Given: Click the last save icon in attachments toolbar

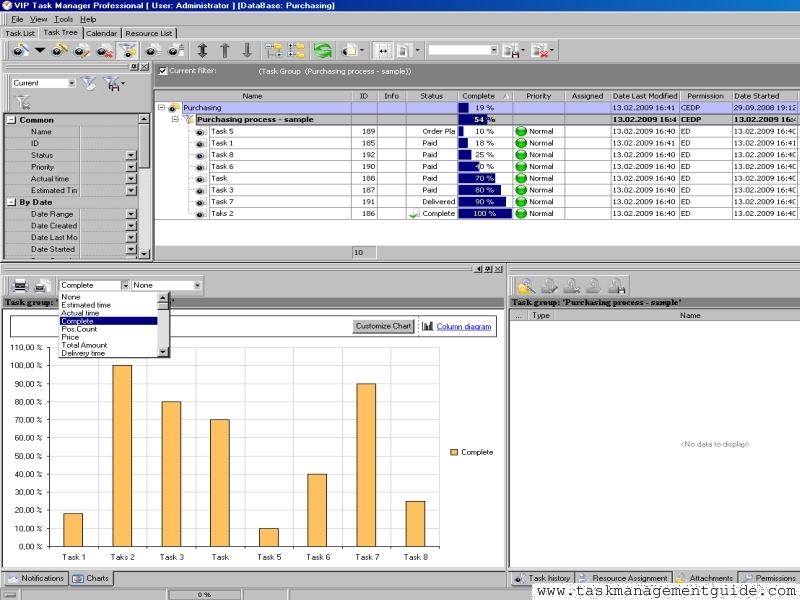Looking at the screenshot, I should tap(617, 286).
